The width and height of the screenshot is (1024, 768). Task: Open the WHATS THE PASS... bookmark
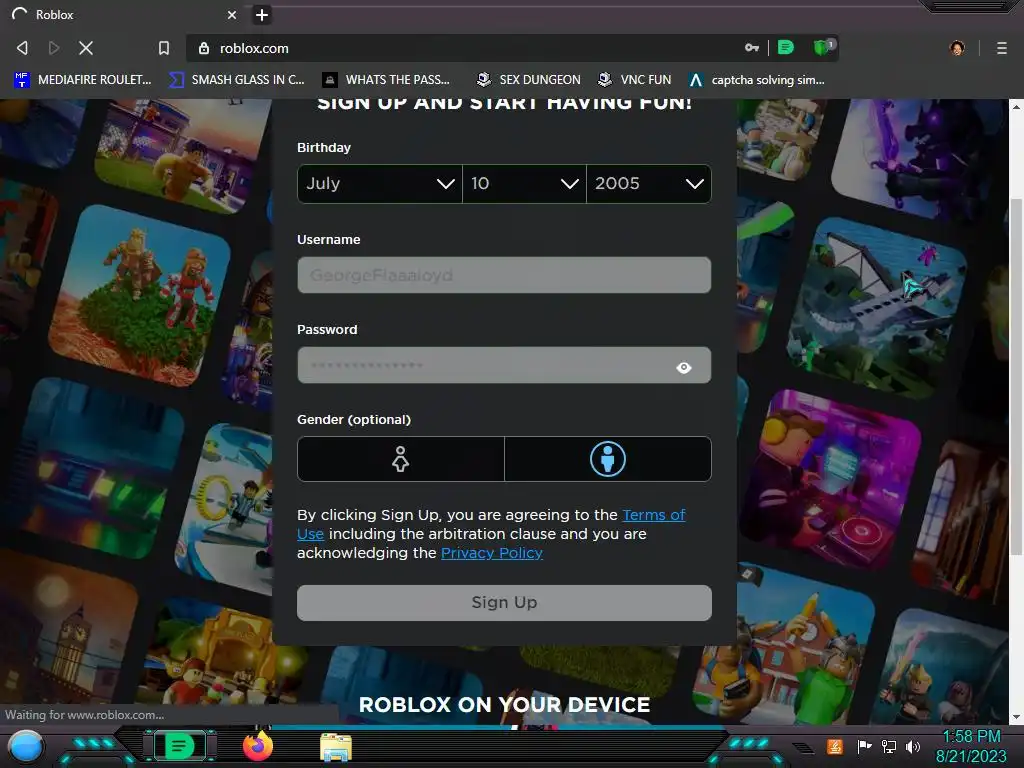[x=386, y=80]
